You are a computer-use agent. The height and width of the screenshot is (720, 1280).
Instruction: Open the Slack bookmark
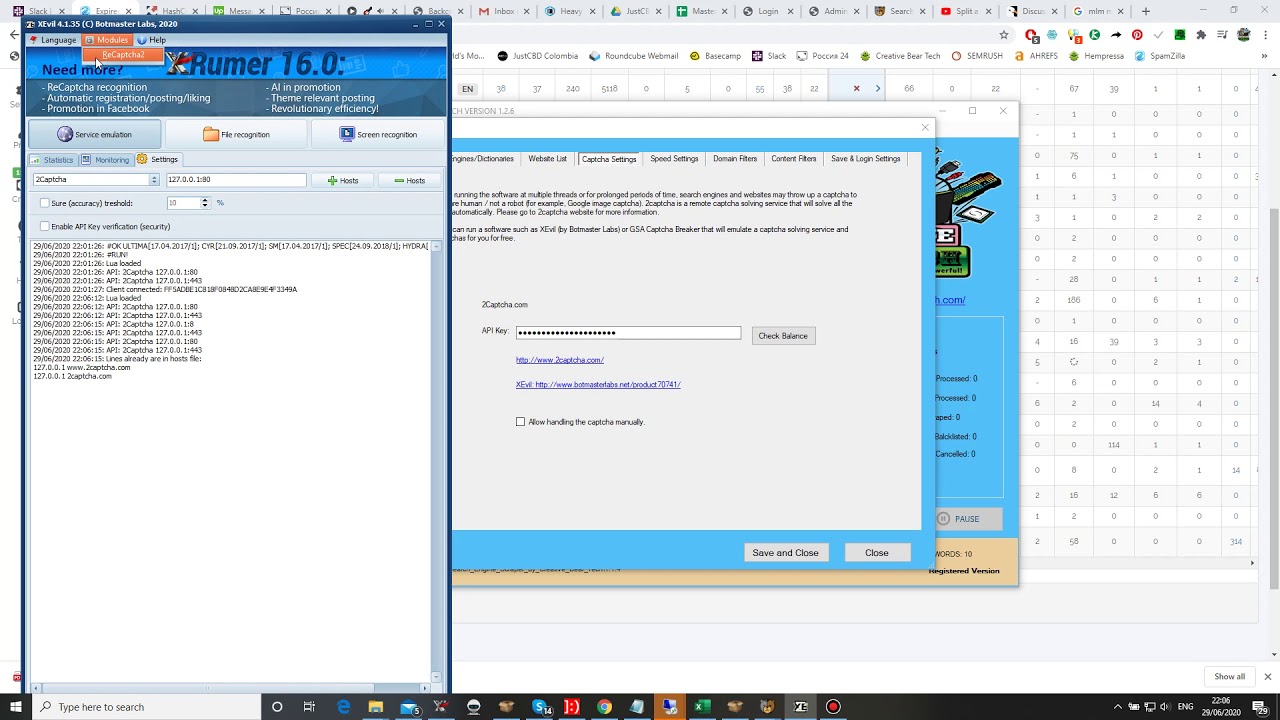769,56
